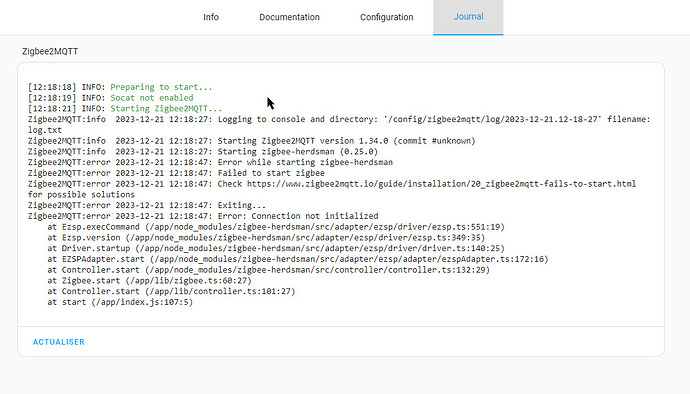Image resolution: width=690 pixels, height=394 pixels.
Task: Click 'at Controller.start' controller.ts:101:27 line
Action: click(171, 291)
